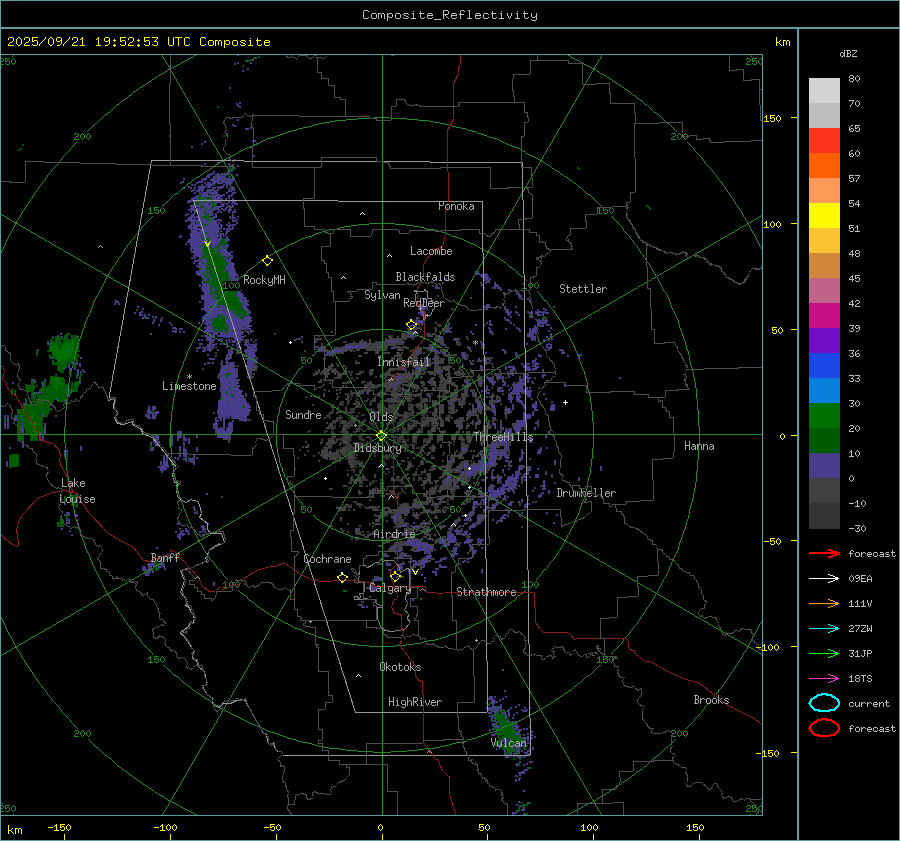Click the radar center diamond above Didsbury
The image size is (900, 841).
pos(381,435)
